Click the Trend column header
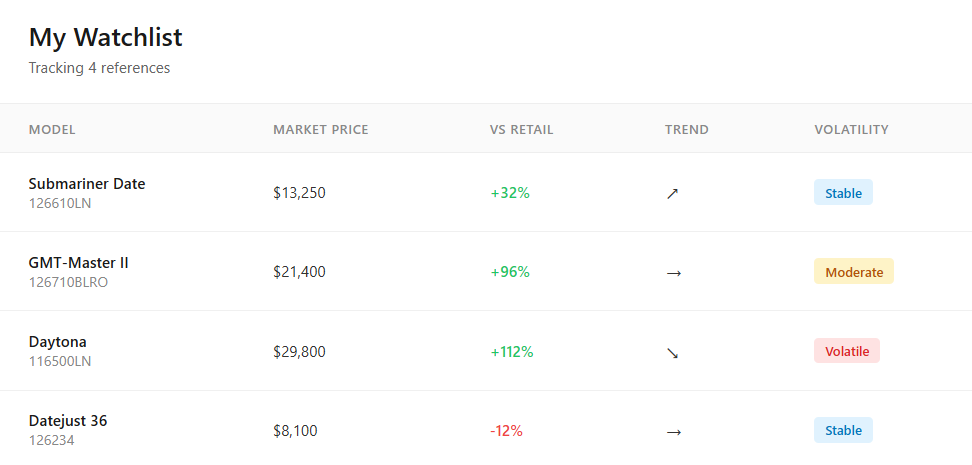Viewport: 972px width, 465px height. click(x=686, y=129)
